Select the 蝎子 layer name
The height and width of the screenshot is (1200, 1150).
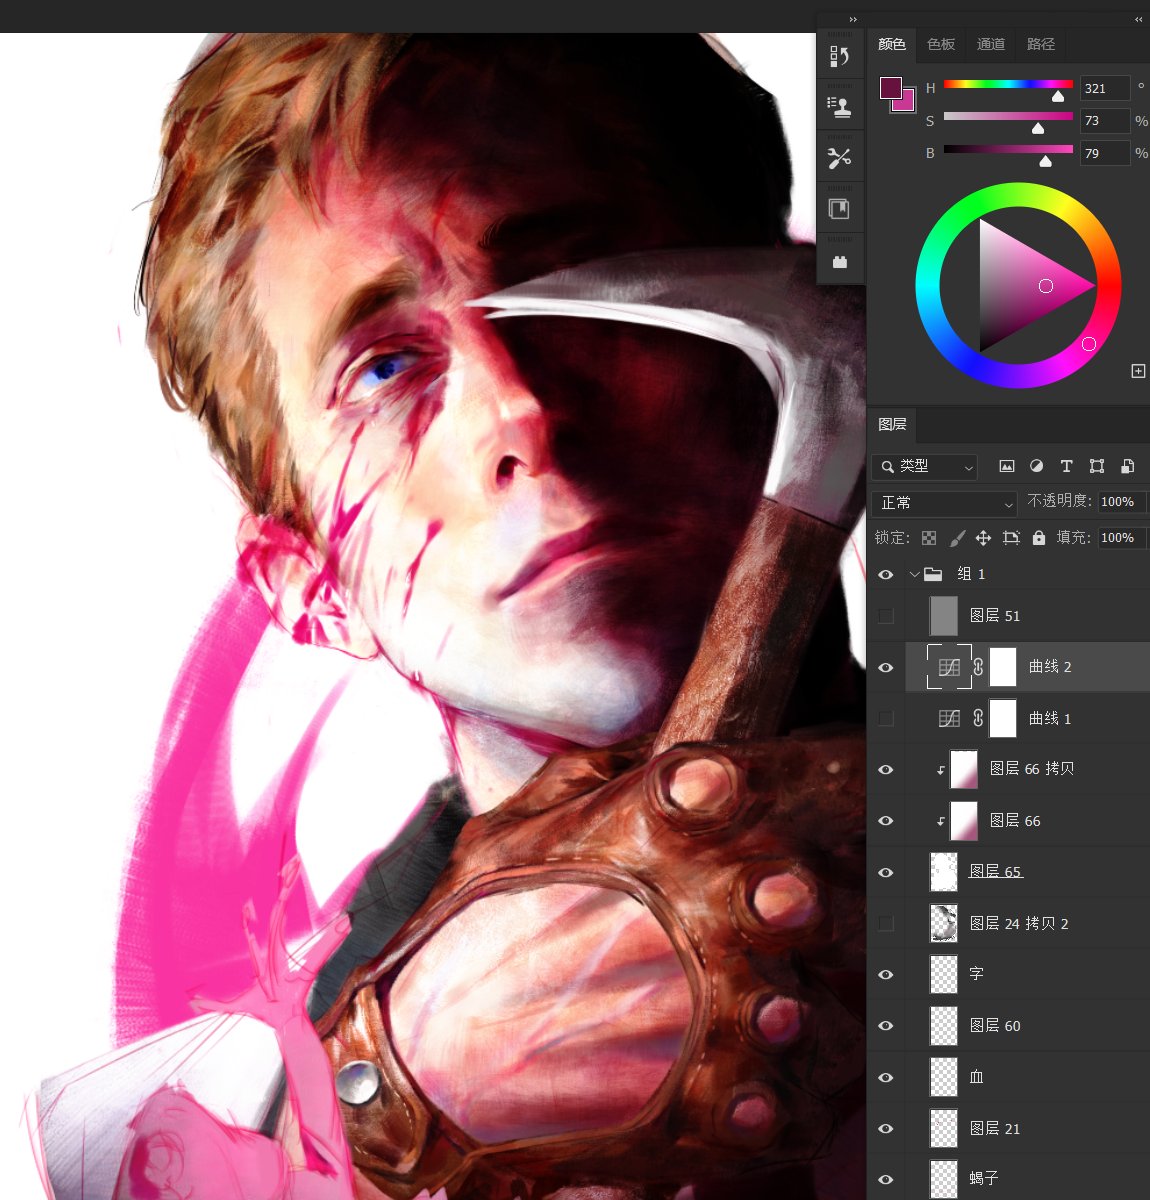coord(984,1179)
